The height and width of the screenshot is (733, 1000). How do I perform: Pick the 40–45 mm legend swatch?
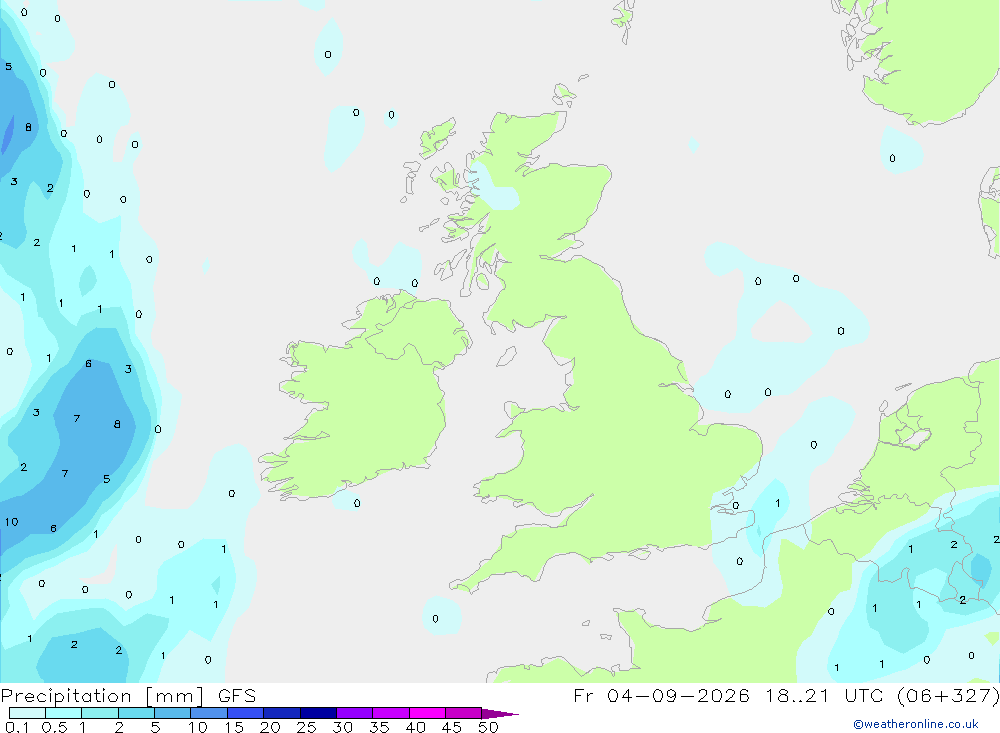coord(427,713)
